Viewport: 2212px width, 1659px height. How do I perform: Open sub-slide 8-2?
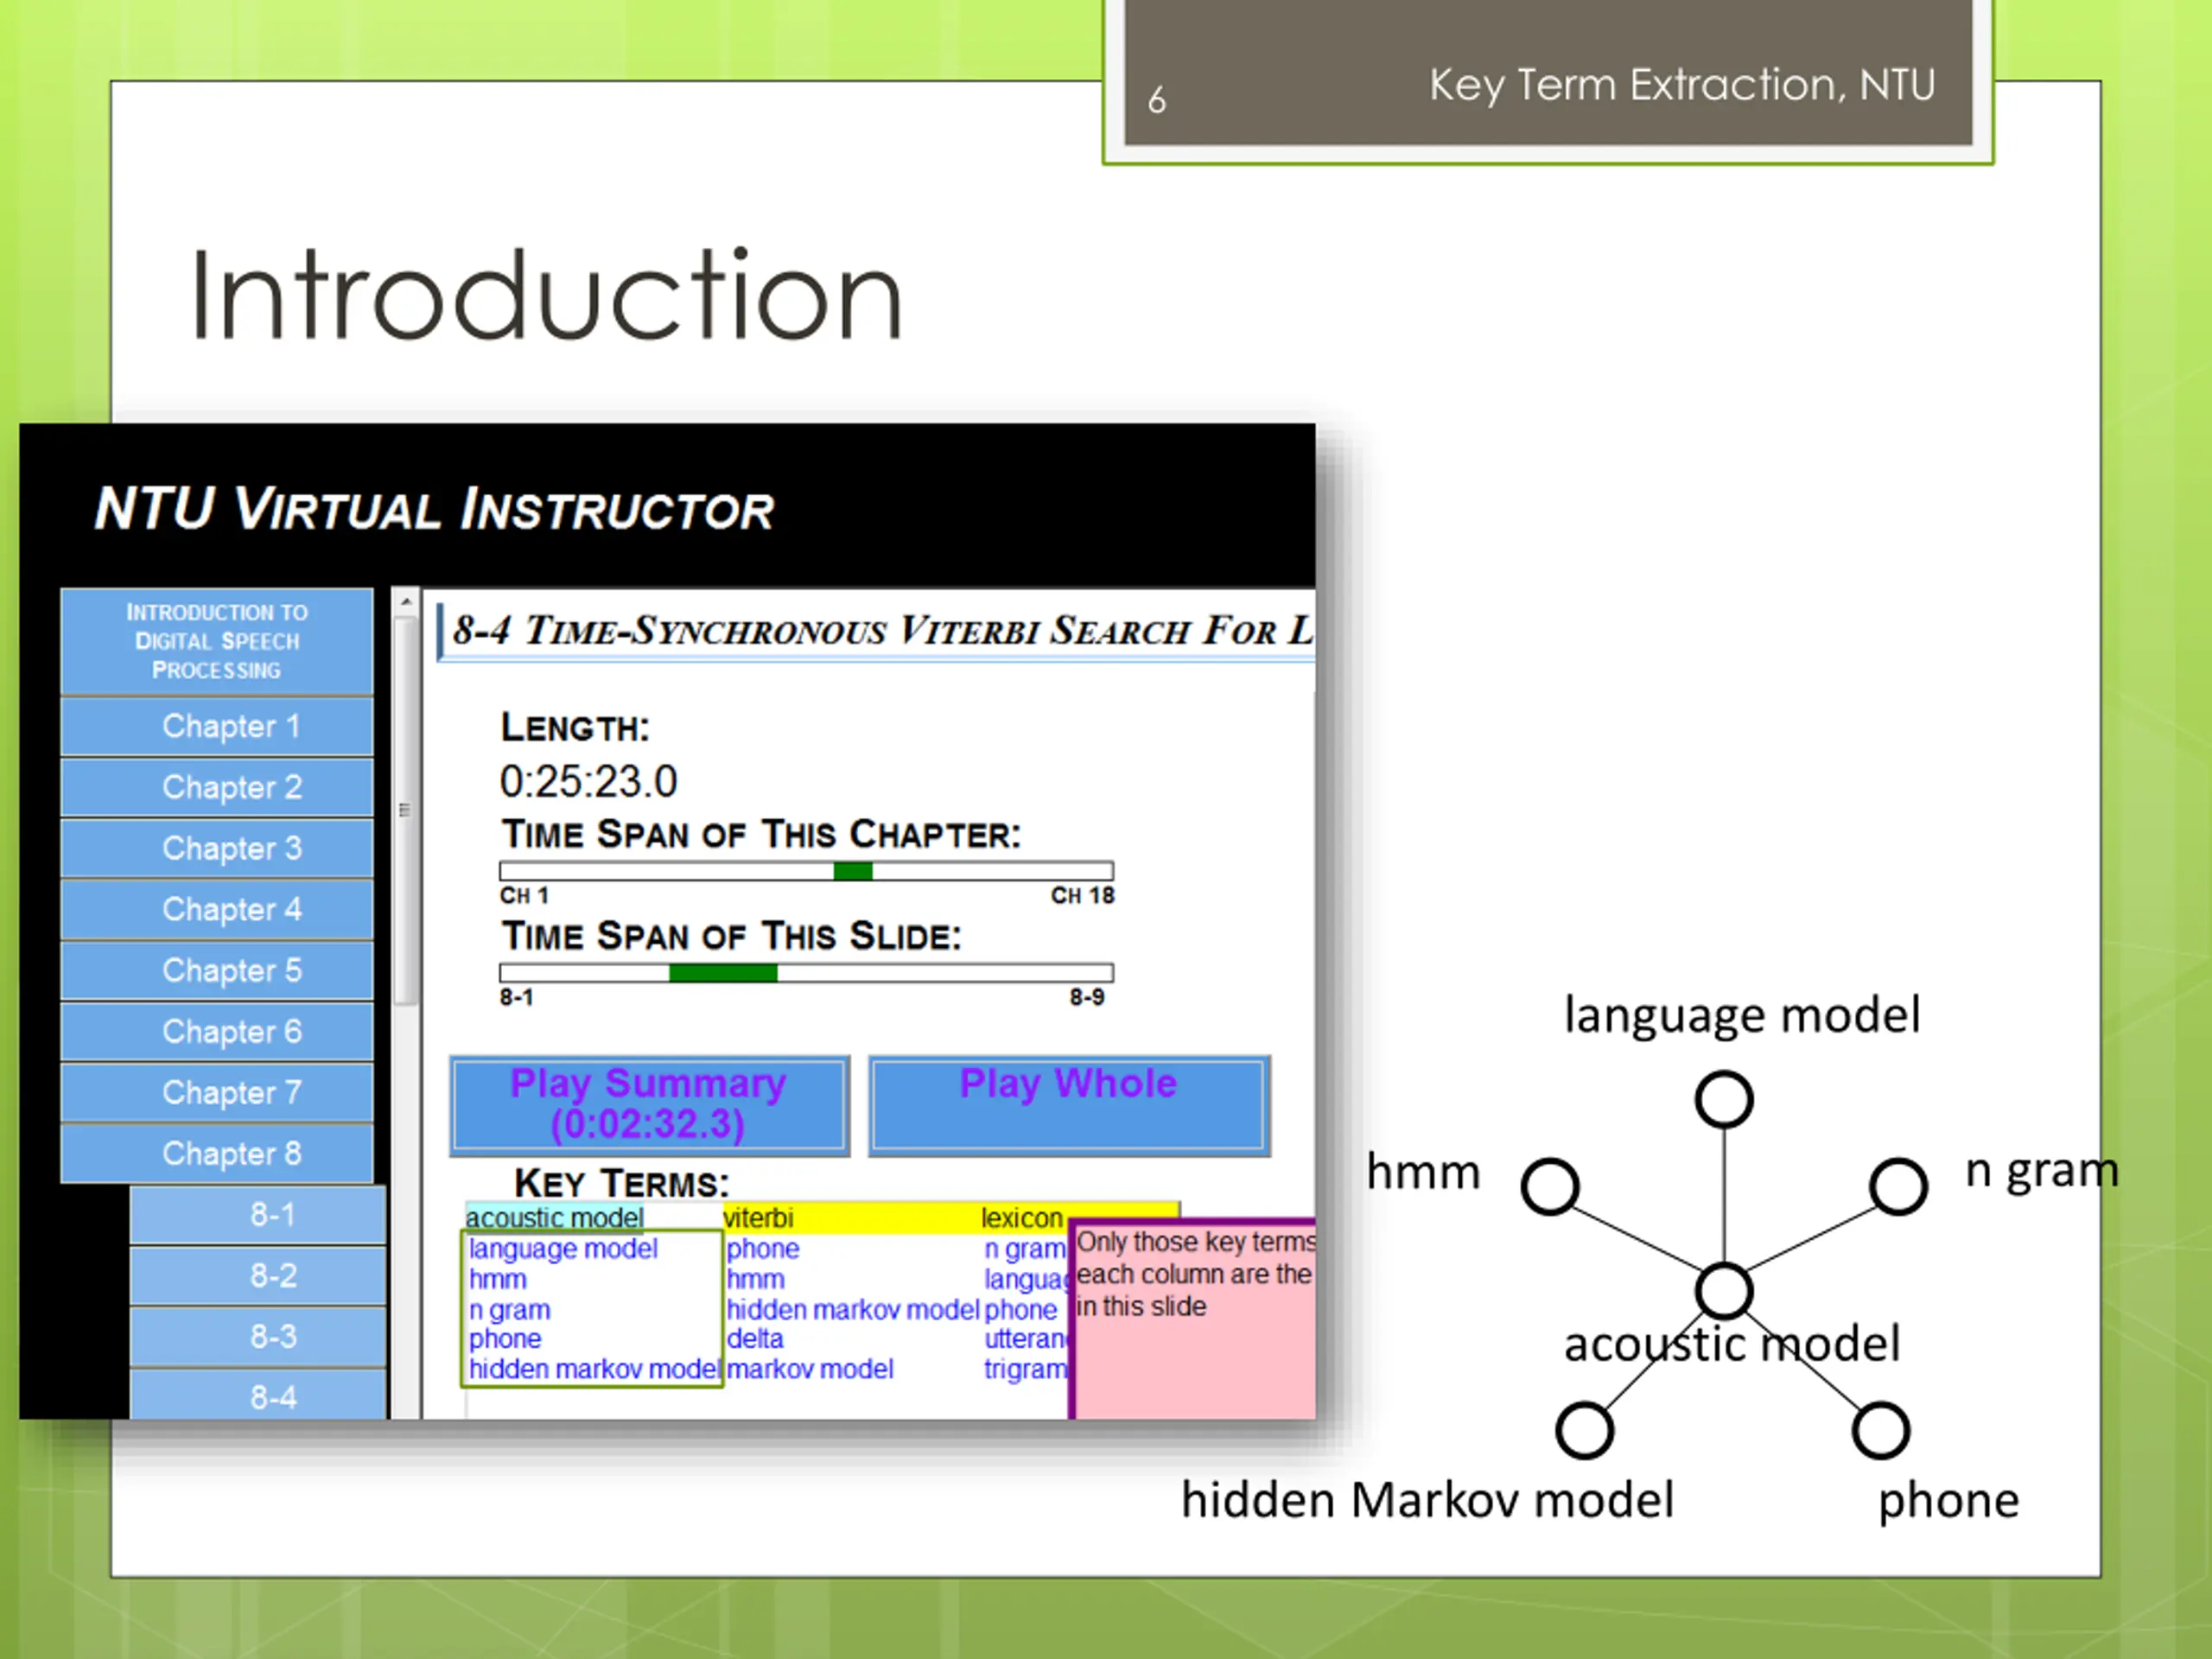coord(258,1276)
